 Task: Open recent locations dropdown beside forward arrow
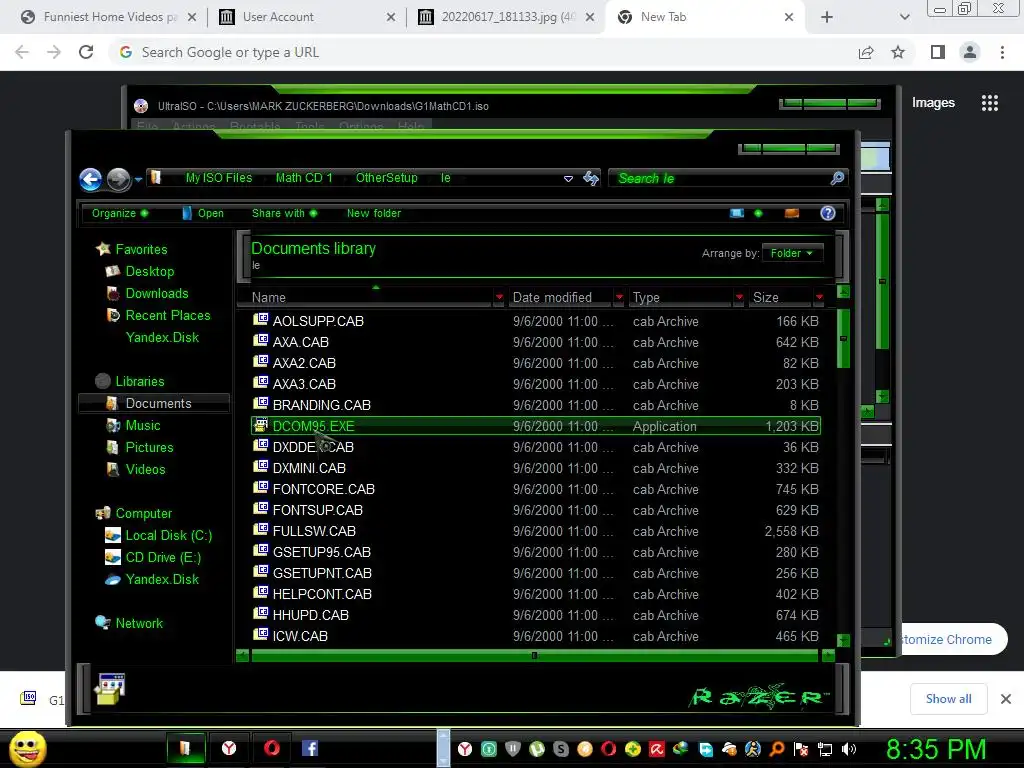click(138, 180)
